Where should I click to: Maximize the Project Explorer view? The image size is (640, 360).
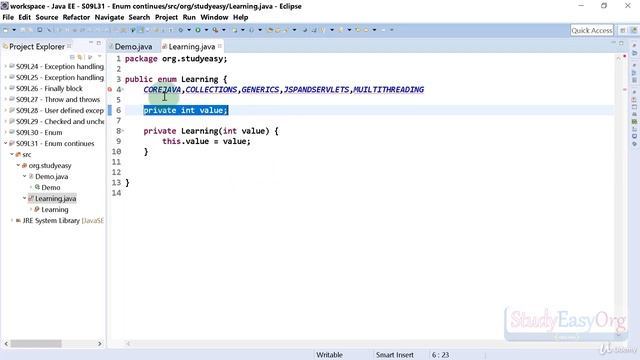[x=99, y=43]
